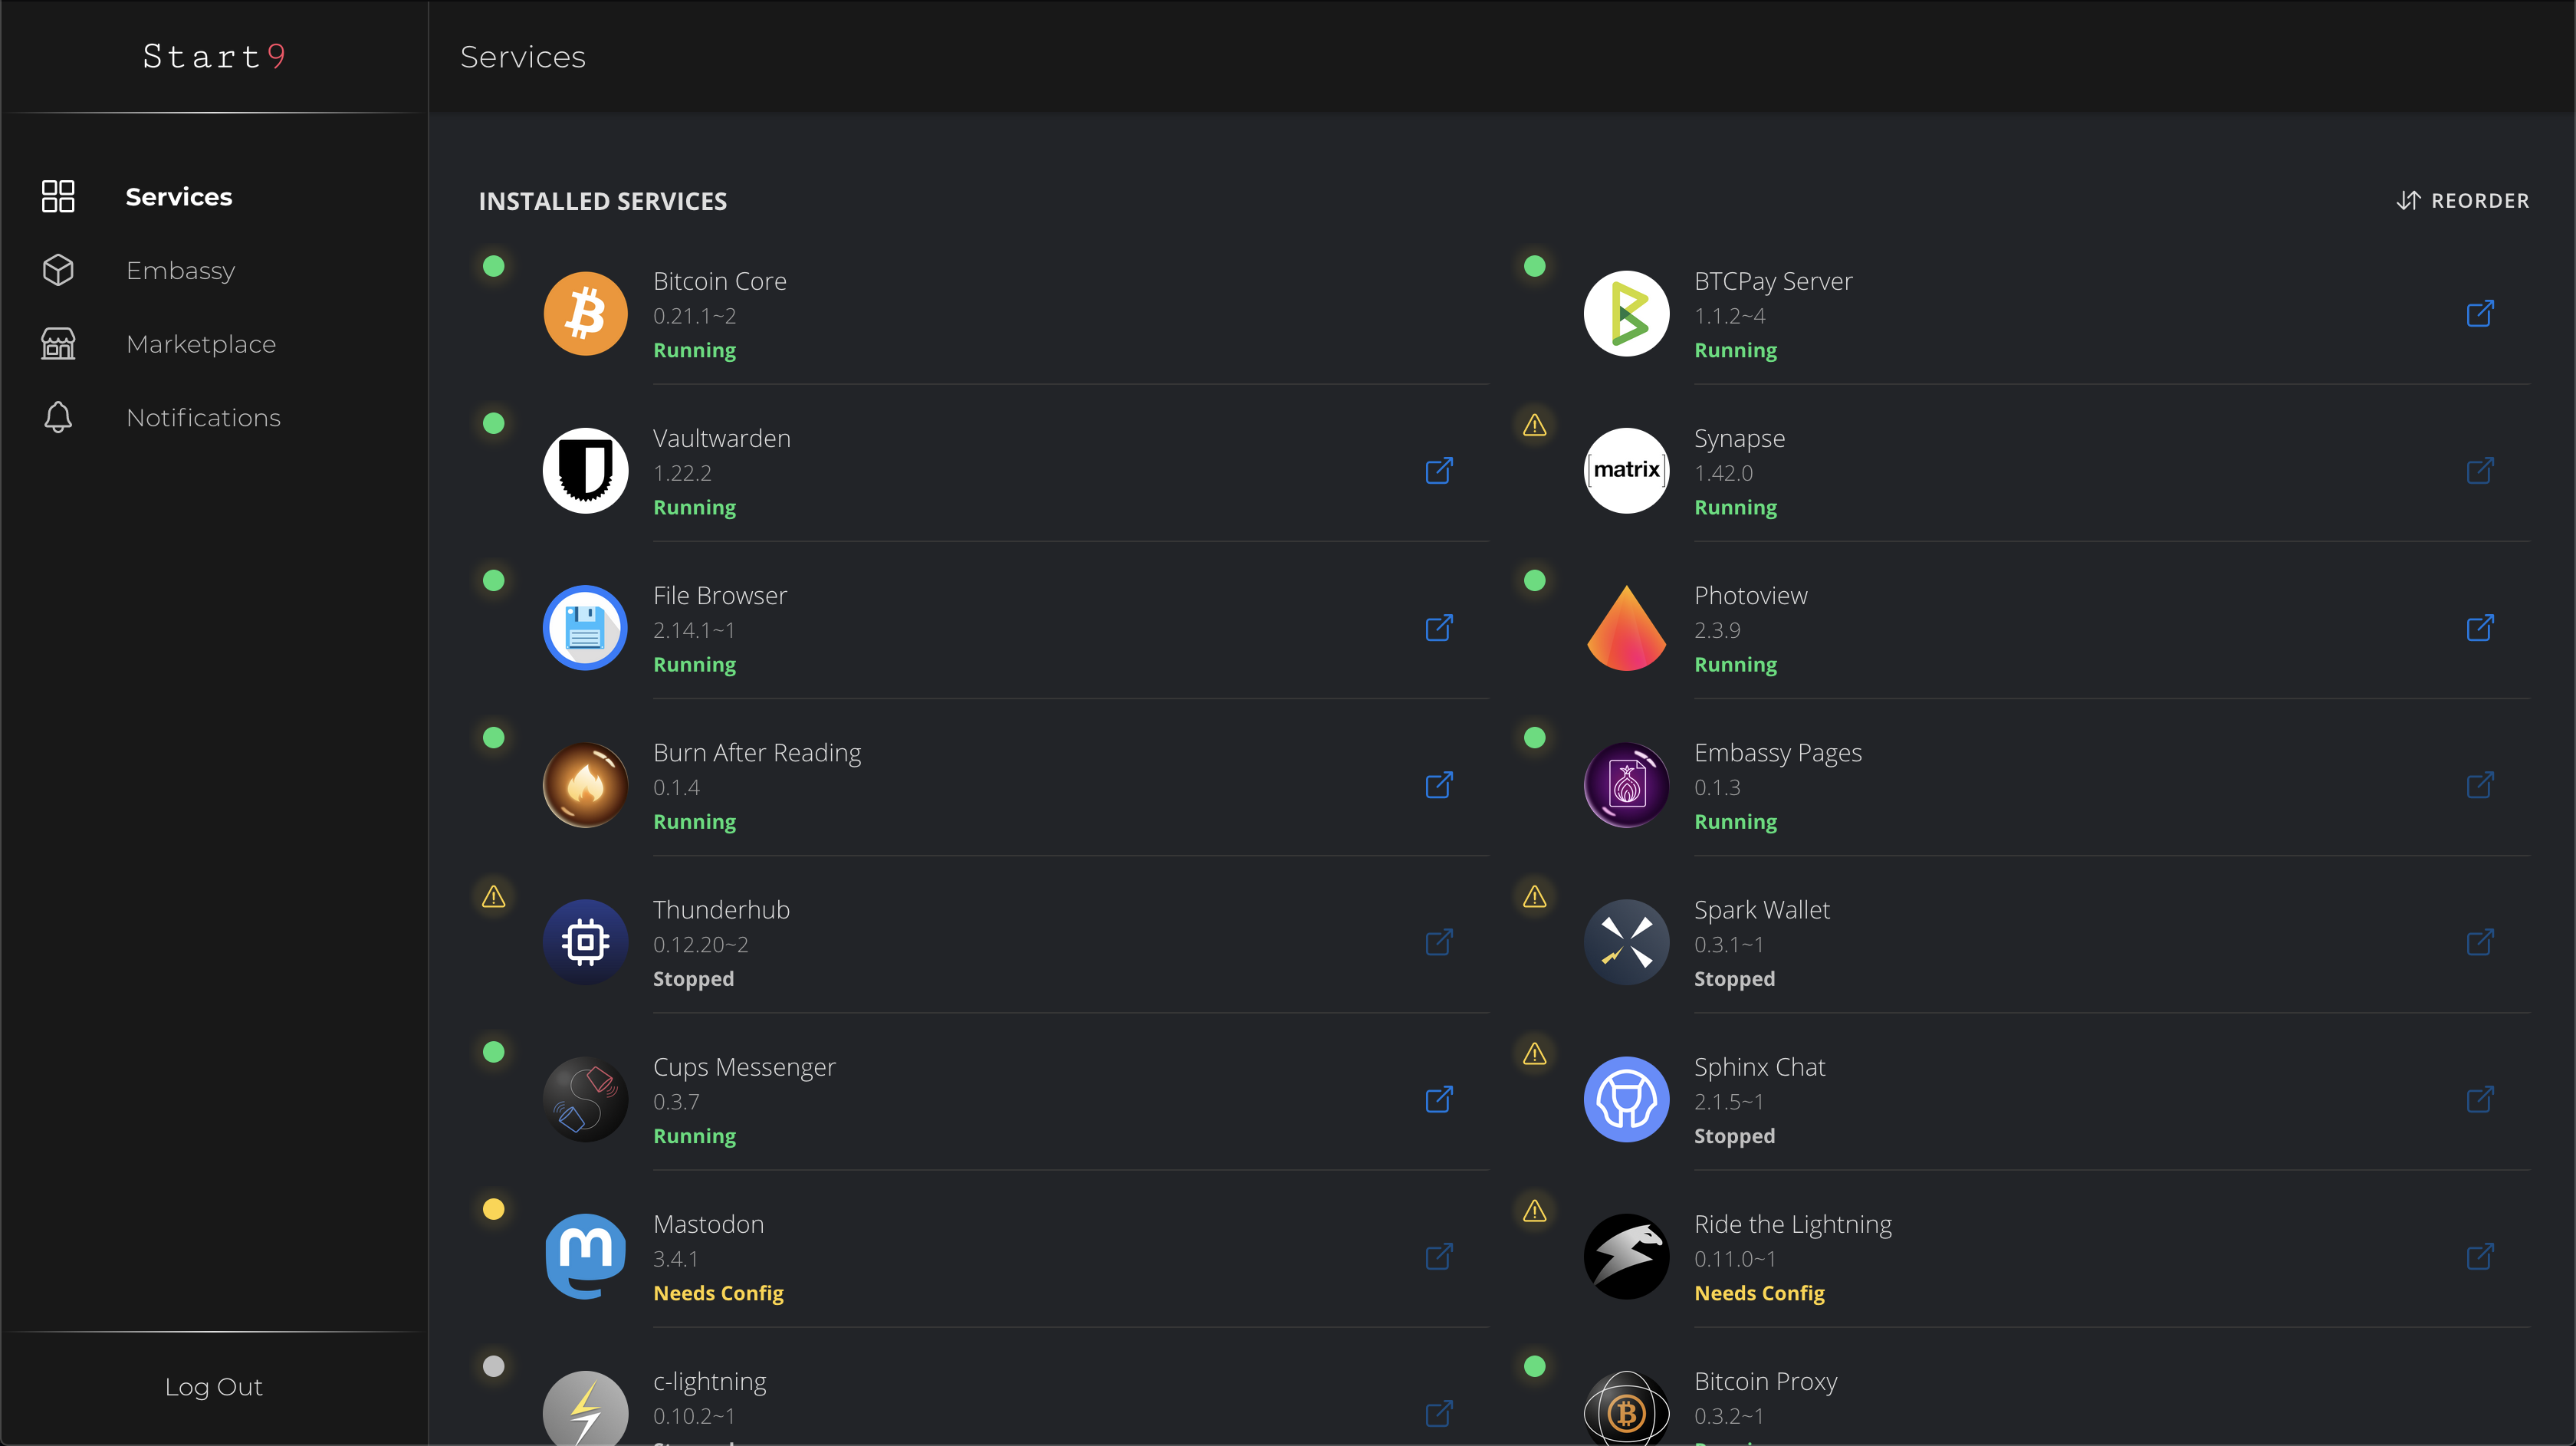The height and width of the screenshot is (1446, 2576).
Task: Click Log Out at the bottom
Action: click(213, 1387)
